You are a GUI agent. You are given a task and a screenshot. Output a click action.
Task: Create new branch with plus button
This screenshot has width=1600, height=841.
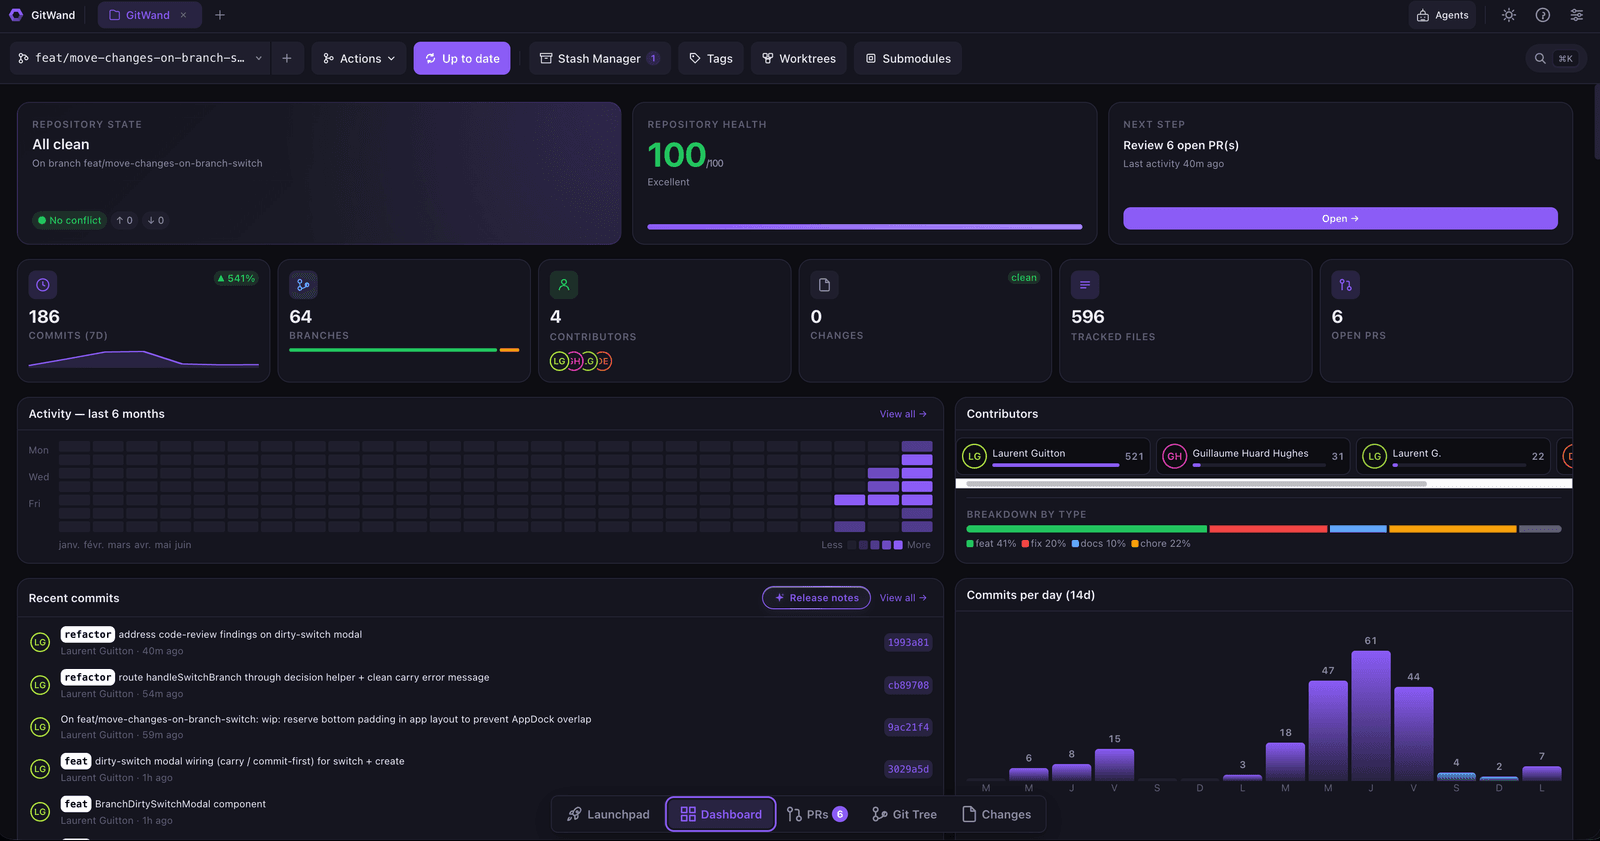point(287,58)
